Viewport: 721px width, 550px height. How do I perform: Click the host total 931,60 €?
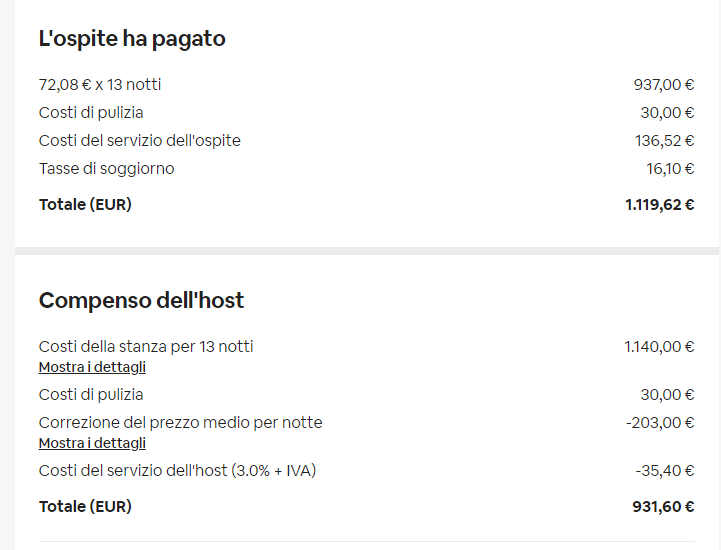coord(663,507)
